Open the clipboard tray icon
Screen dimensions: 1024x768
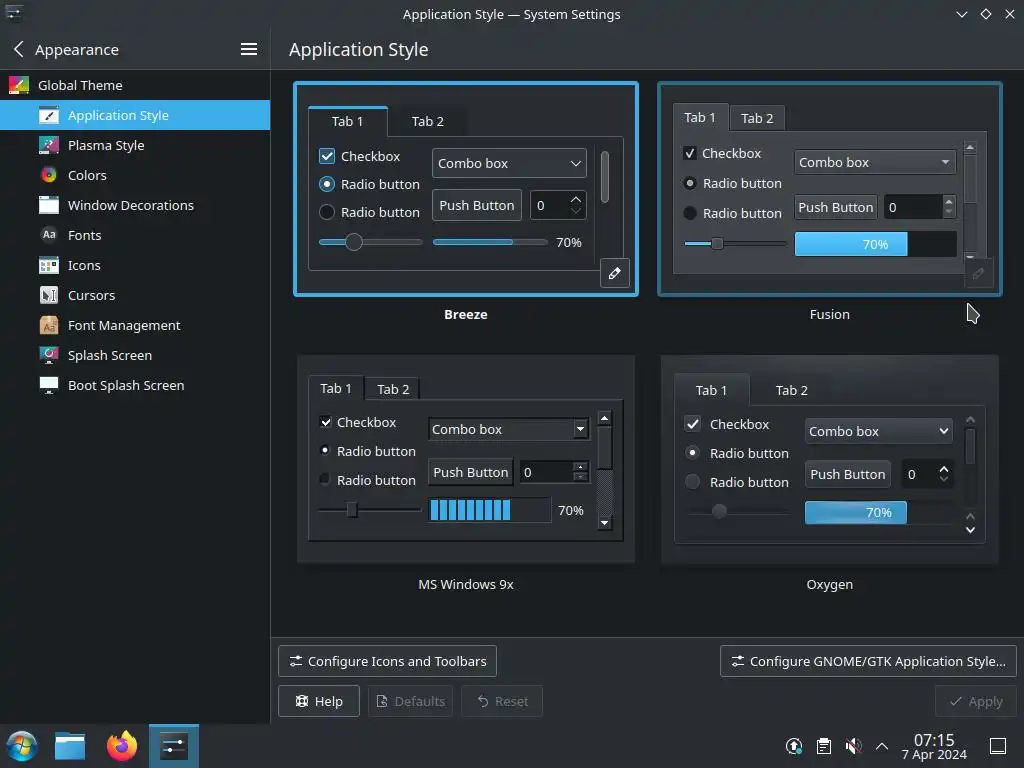tap(824, 746)
